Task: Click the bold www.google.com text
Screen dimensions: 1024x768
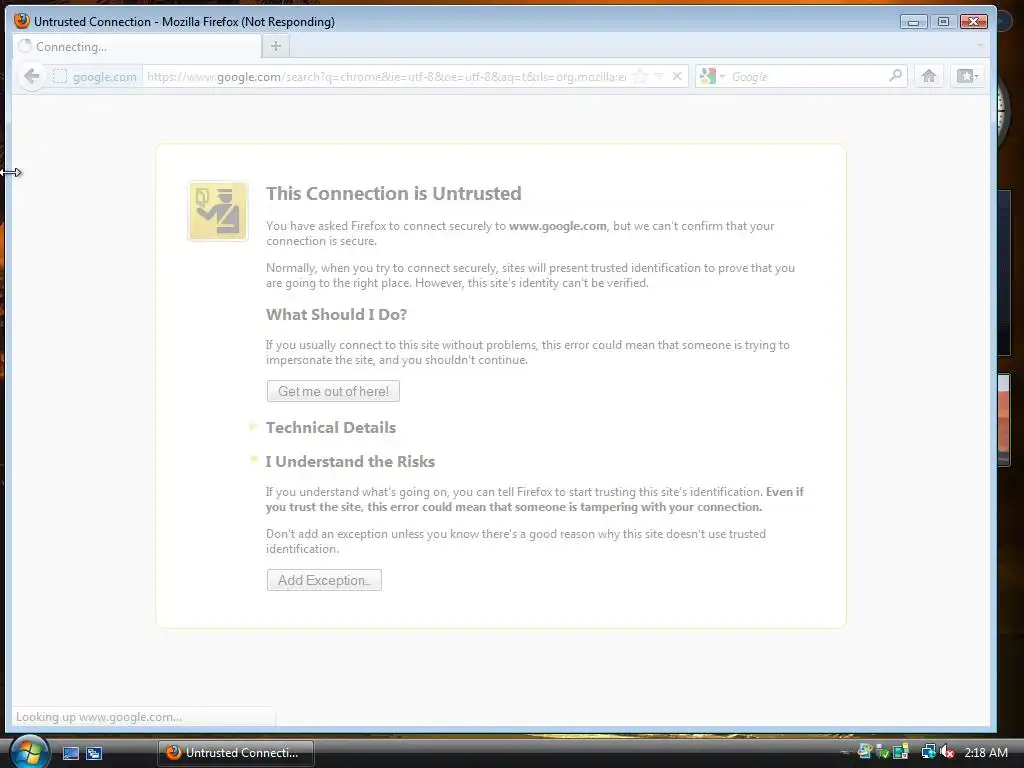Action: tap(558, 226)
